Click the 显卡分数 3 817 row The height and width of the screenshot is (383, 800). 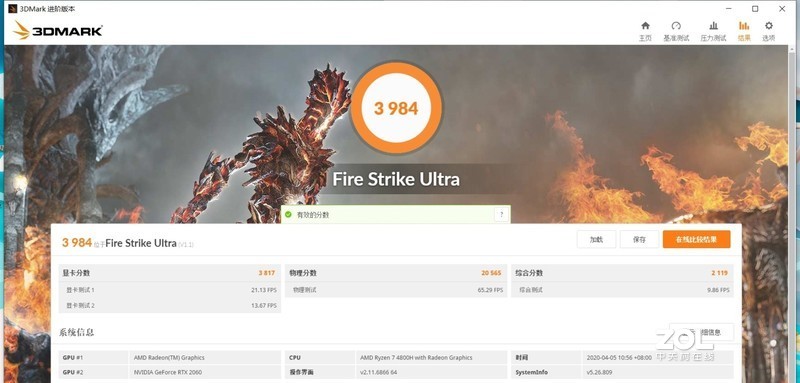170,273
